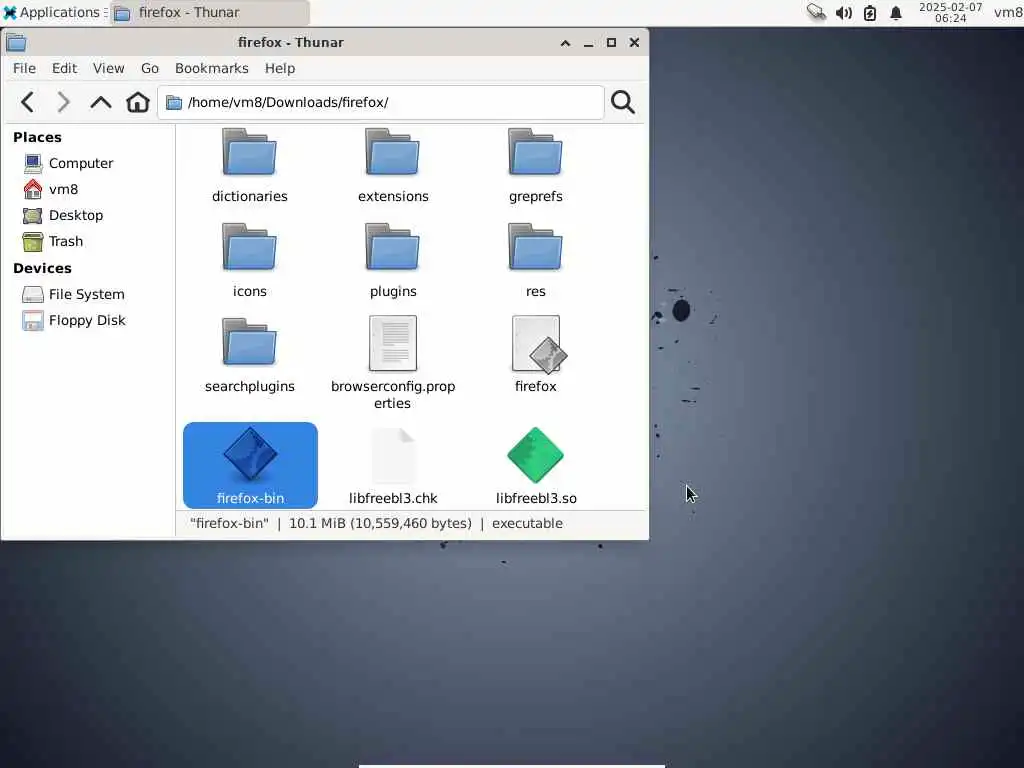Open the Bookmarks menu
Image resolution: width=1024 pixels, height=768 pixels.
tap(212, 69)
